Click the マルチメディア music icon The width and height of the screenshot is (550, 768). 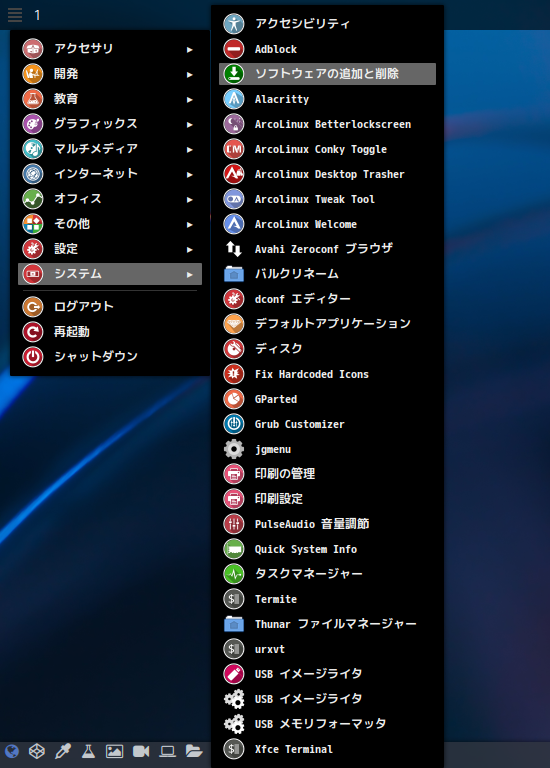point(33,149)
